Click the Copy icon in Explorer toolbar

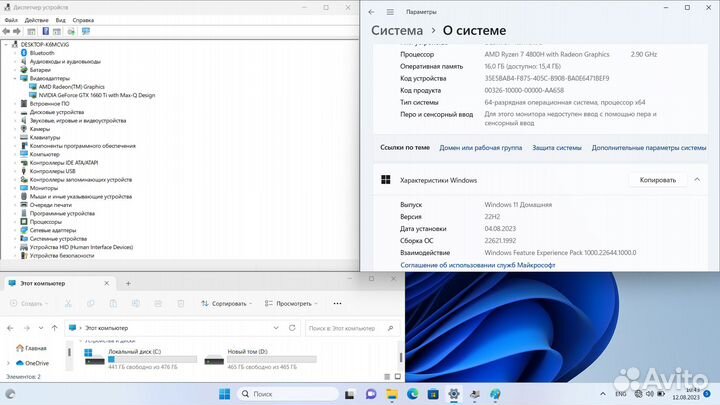pos(90,304)
